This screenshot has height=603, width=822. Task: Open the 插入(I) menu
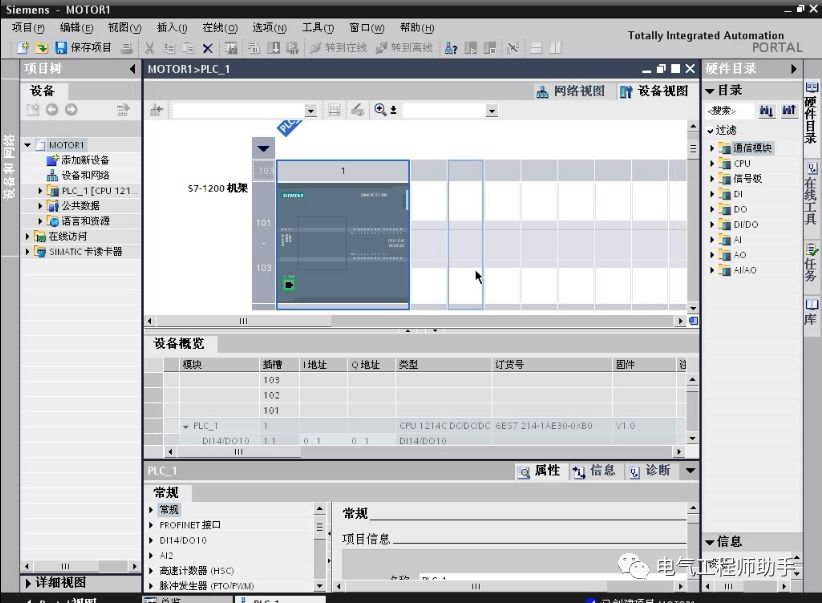coord(172,27)
